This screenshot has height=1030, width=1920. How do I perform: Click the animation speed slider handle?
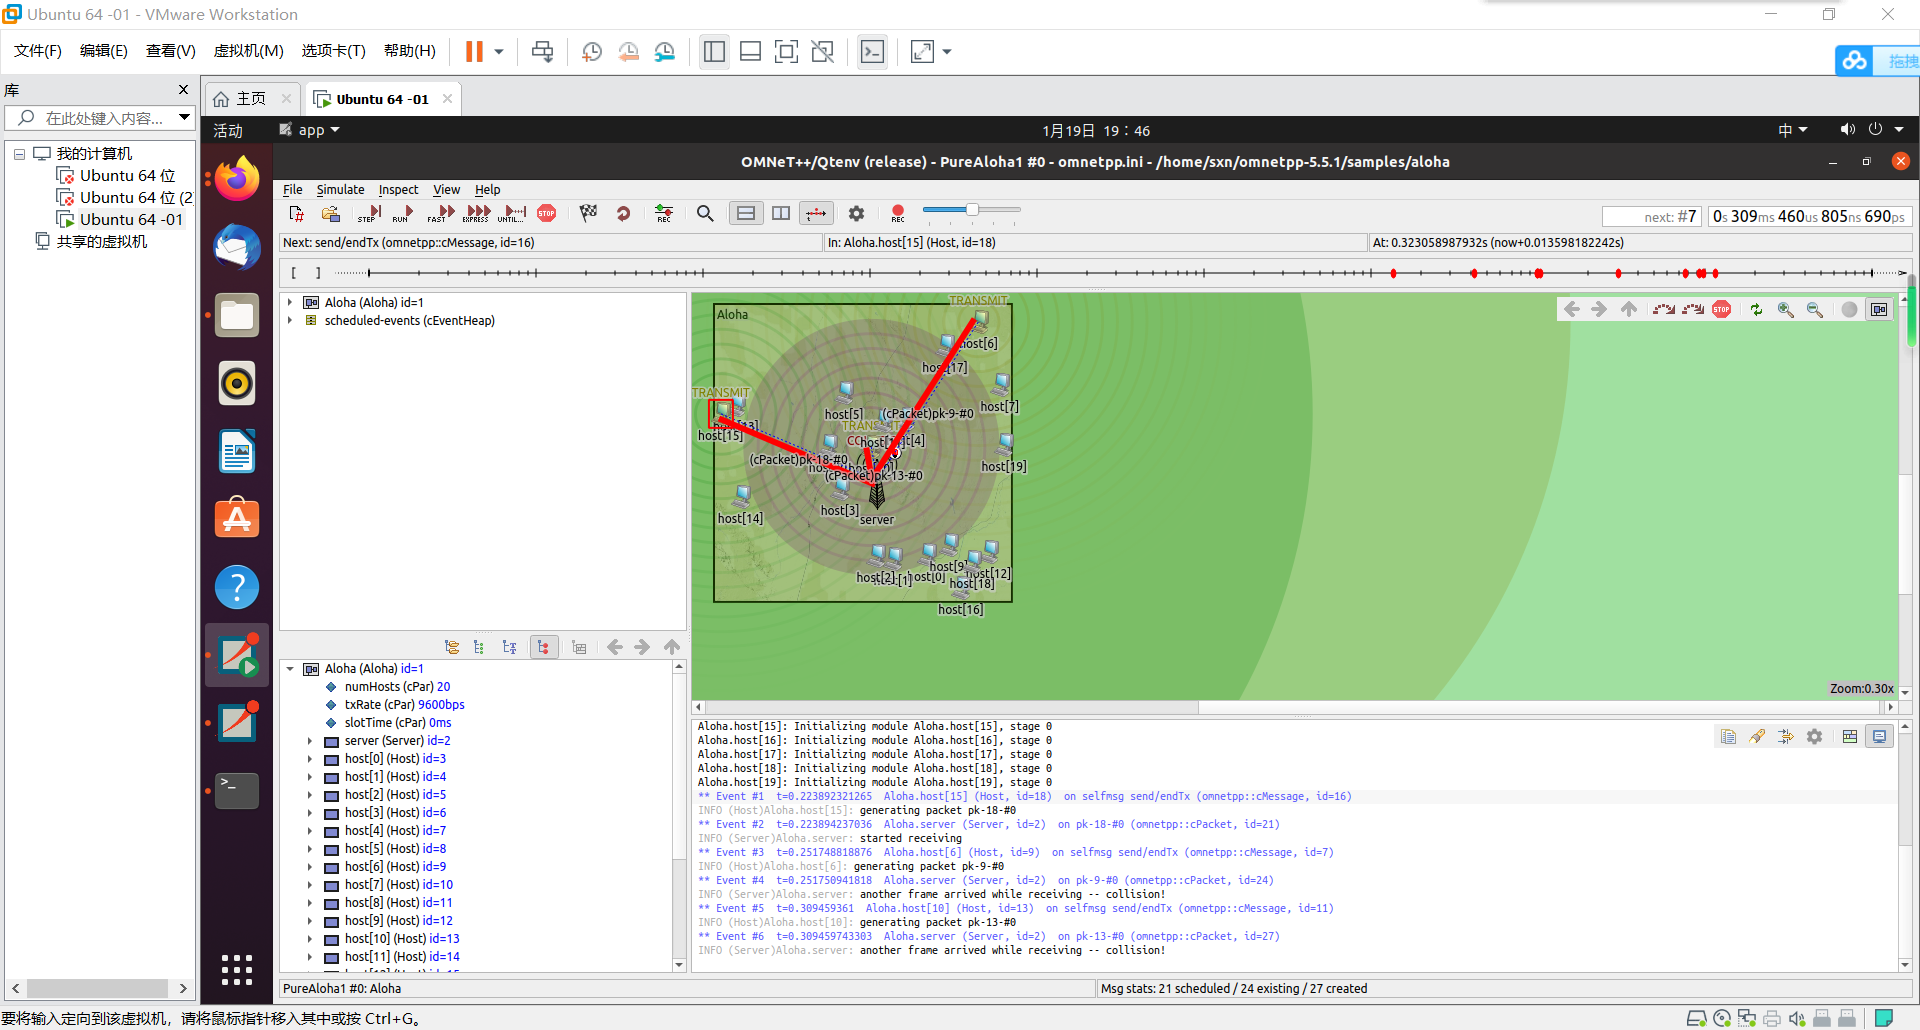971,210
